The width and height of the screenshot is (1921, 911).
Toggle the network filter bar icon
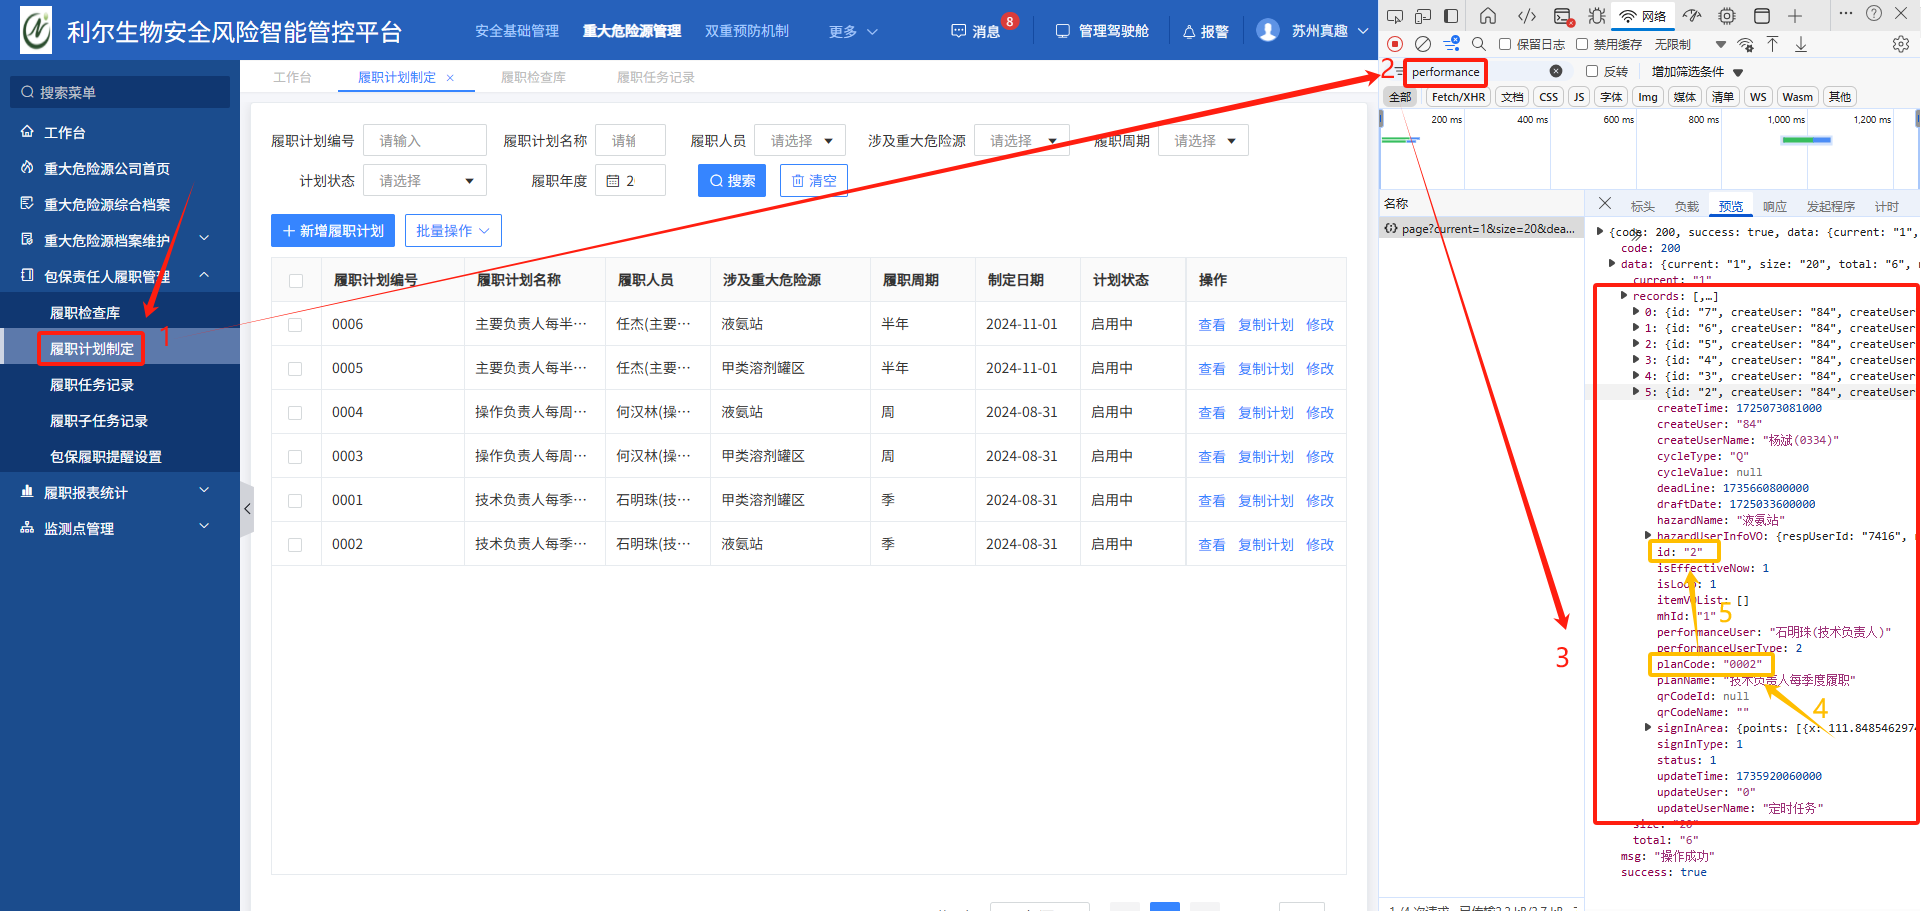1451,44
